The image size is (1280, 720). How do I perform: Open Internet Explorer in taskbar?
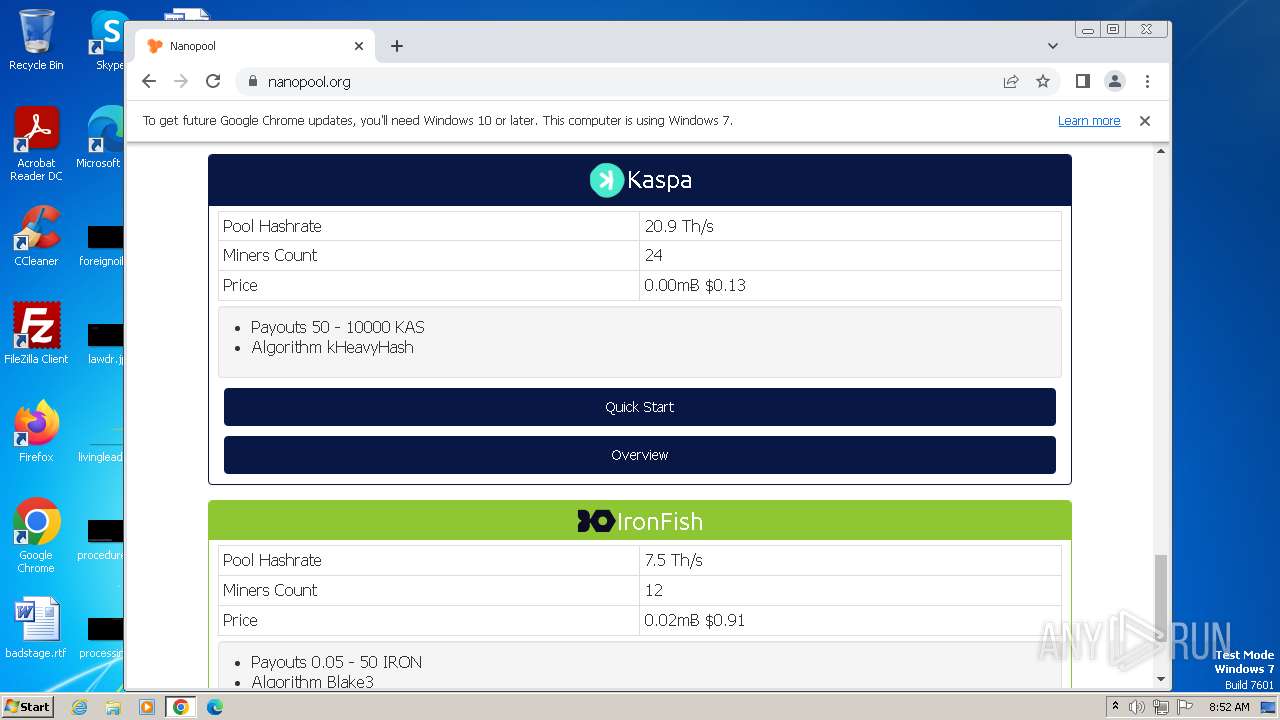pyautogui.click(x=80, y=707)
